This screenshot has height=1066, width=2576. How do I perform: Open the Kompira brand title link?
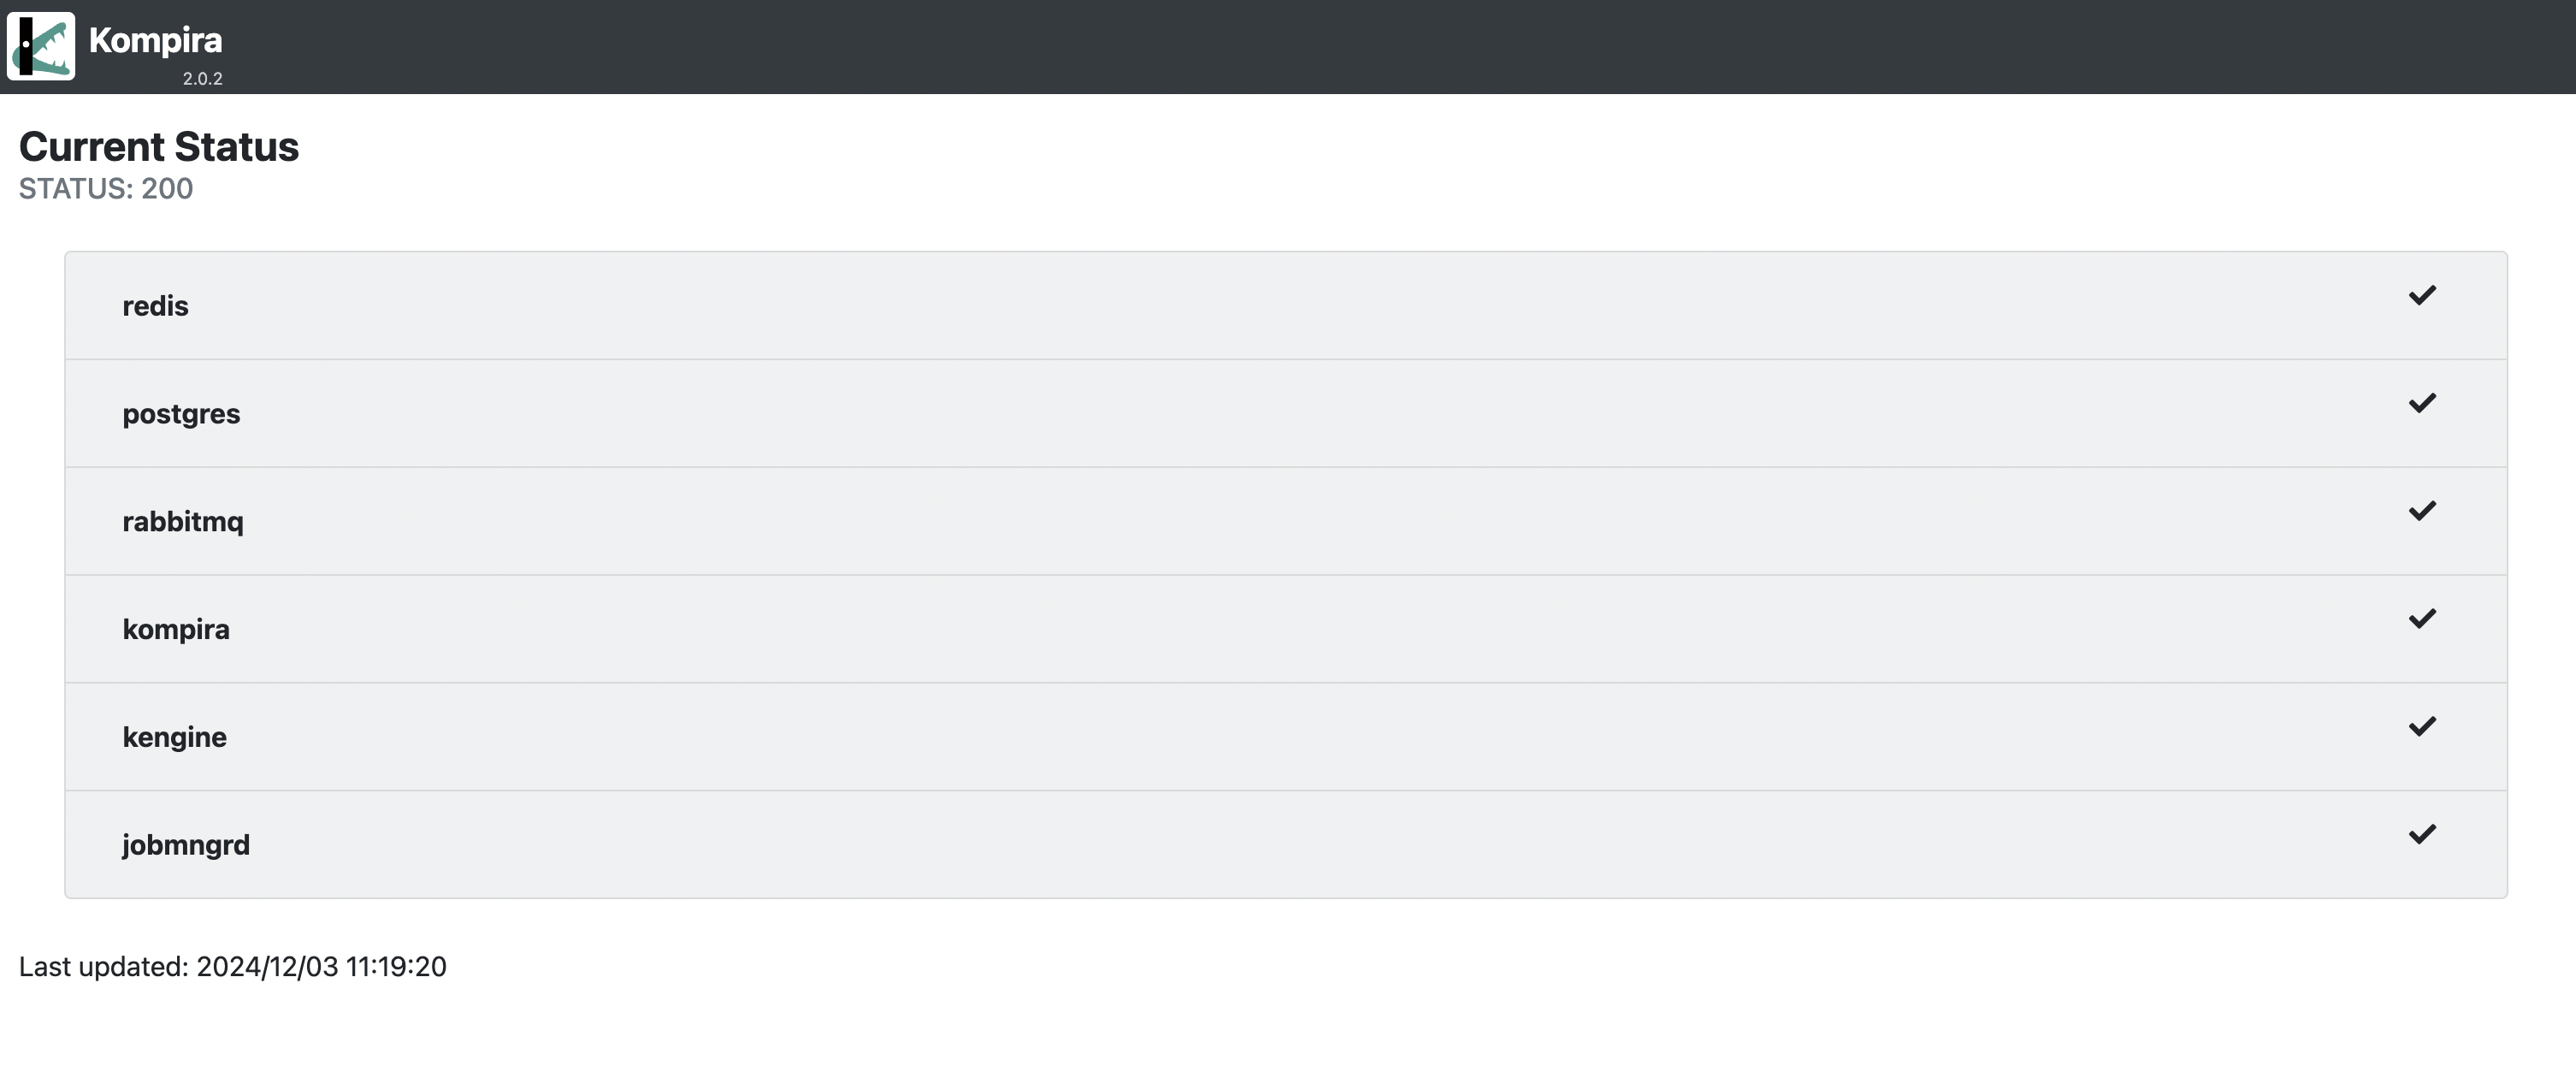(155, 40)
